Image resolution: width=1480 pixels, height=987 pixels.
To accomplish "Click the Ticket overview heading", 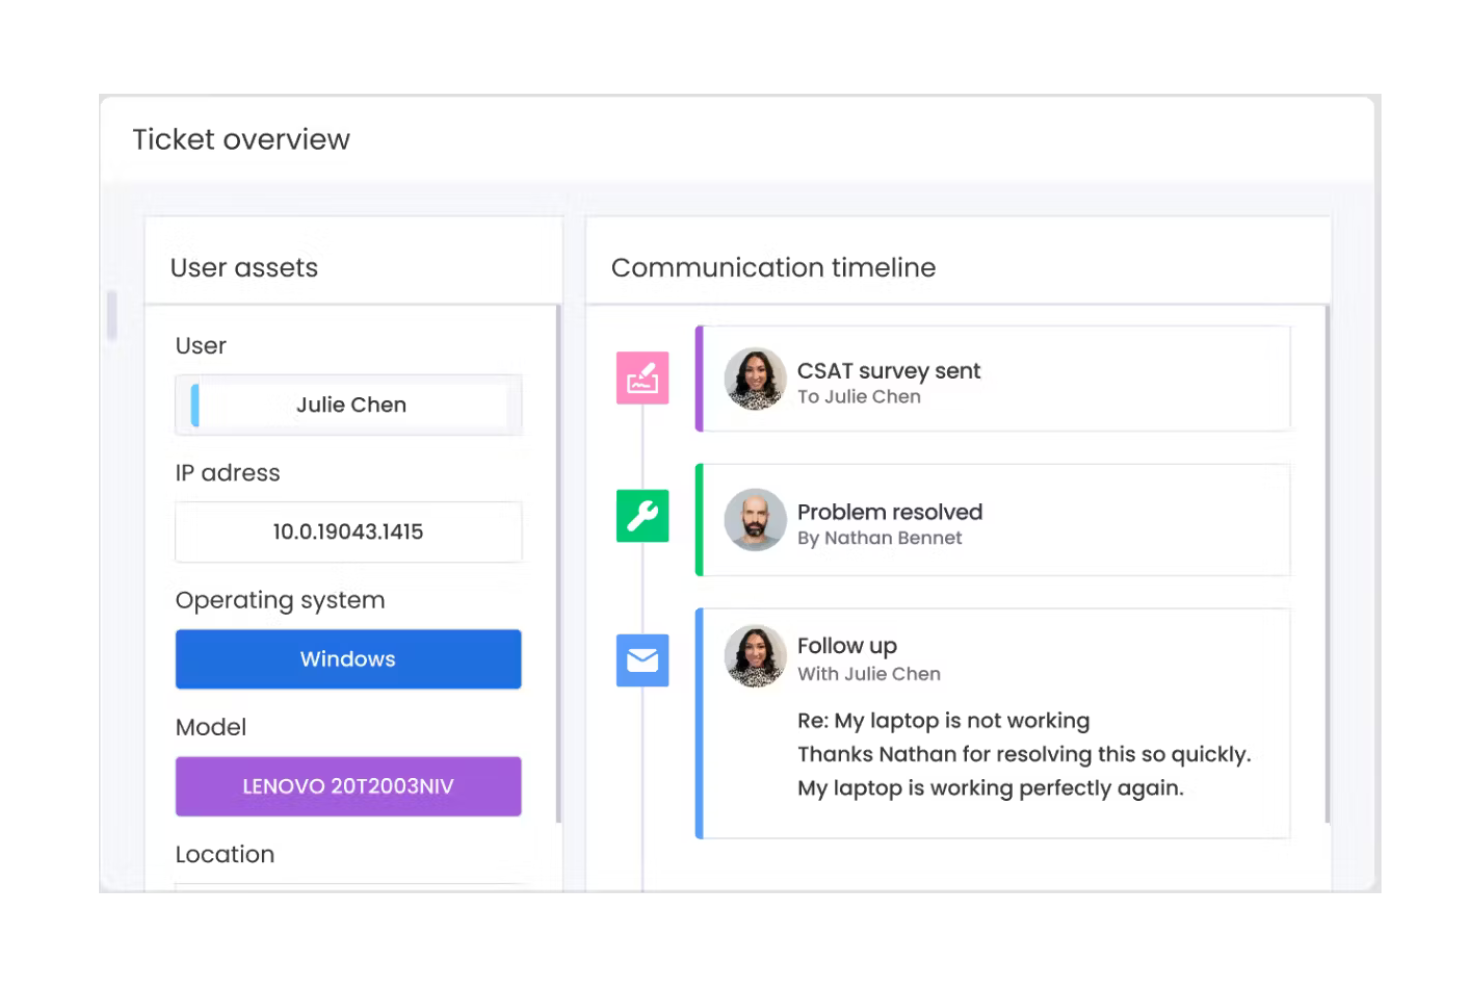I will pos(241,140).
